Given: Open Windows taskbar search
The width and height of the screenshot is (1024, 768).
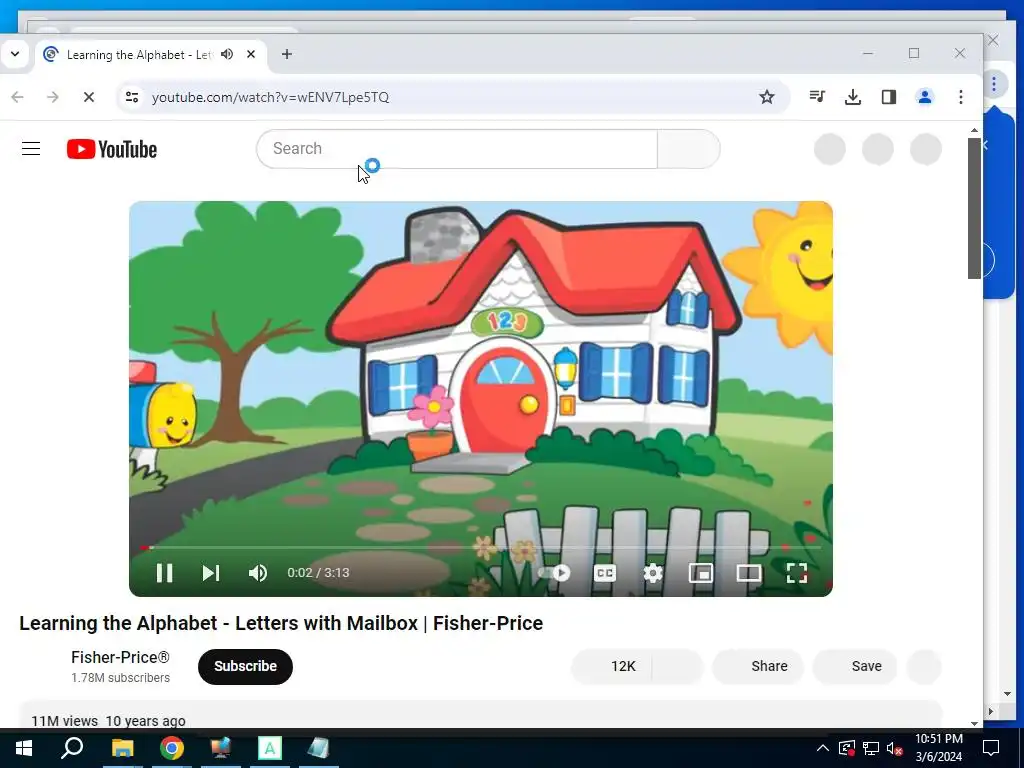Looking at the screenshot, I should [x=72, y=748].
